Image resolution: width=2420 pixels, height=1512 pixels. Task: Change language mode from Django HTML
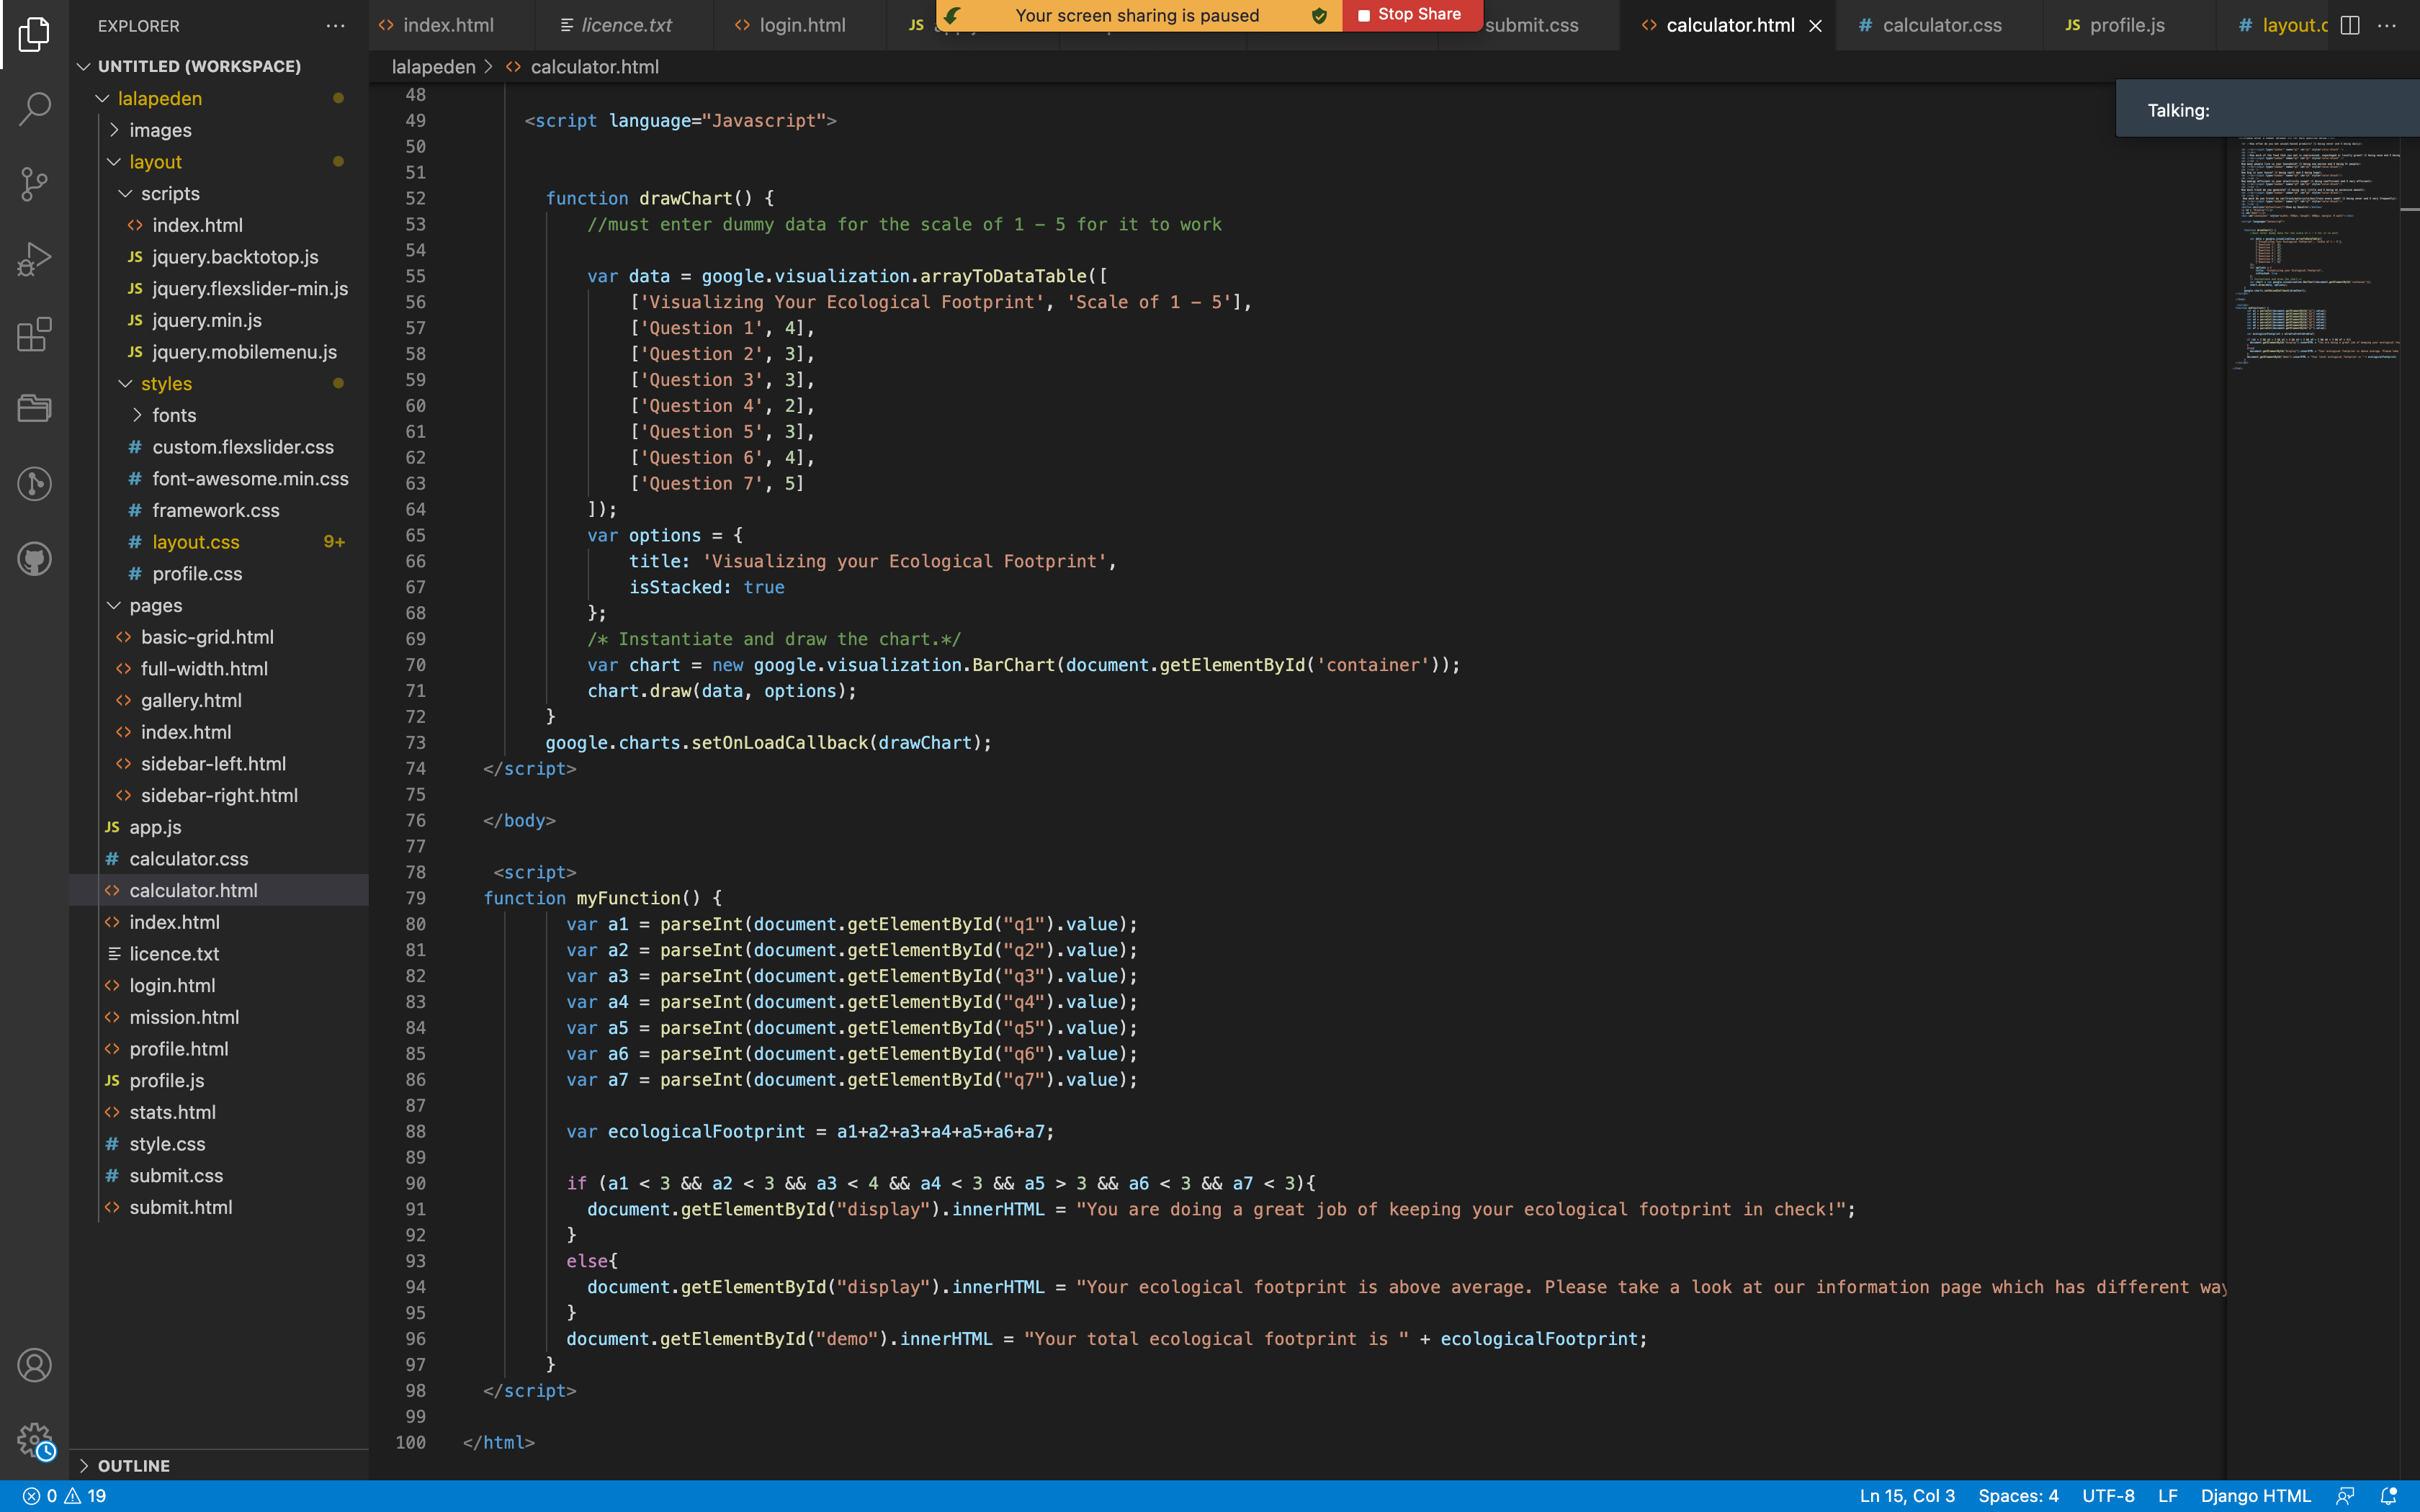click(x=2255, y=1496)
